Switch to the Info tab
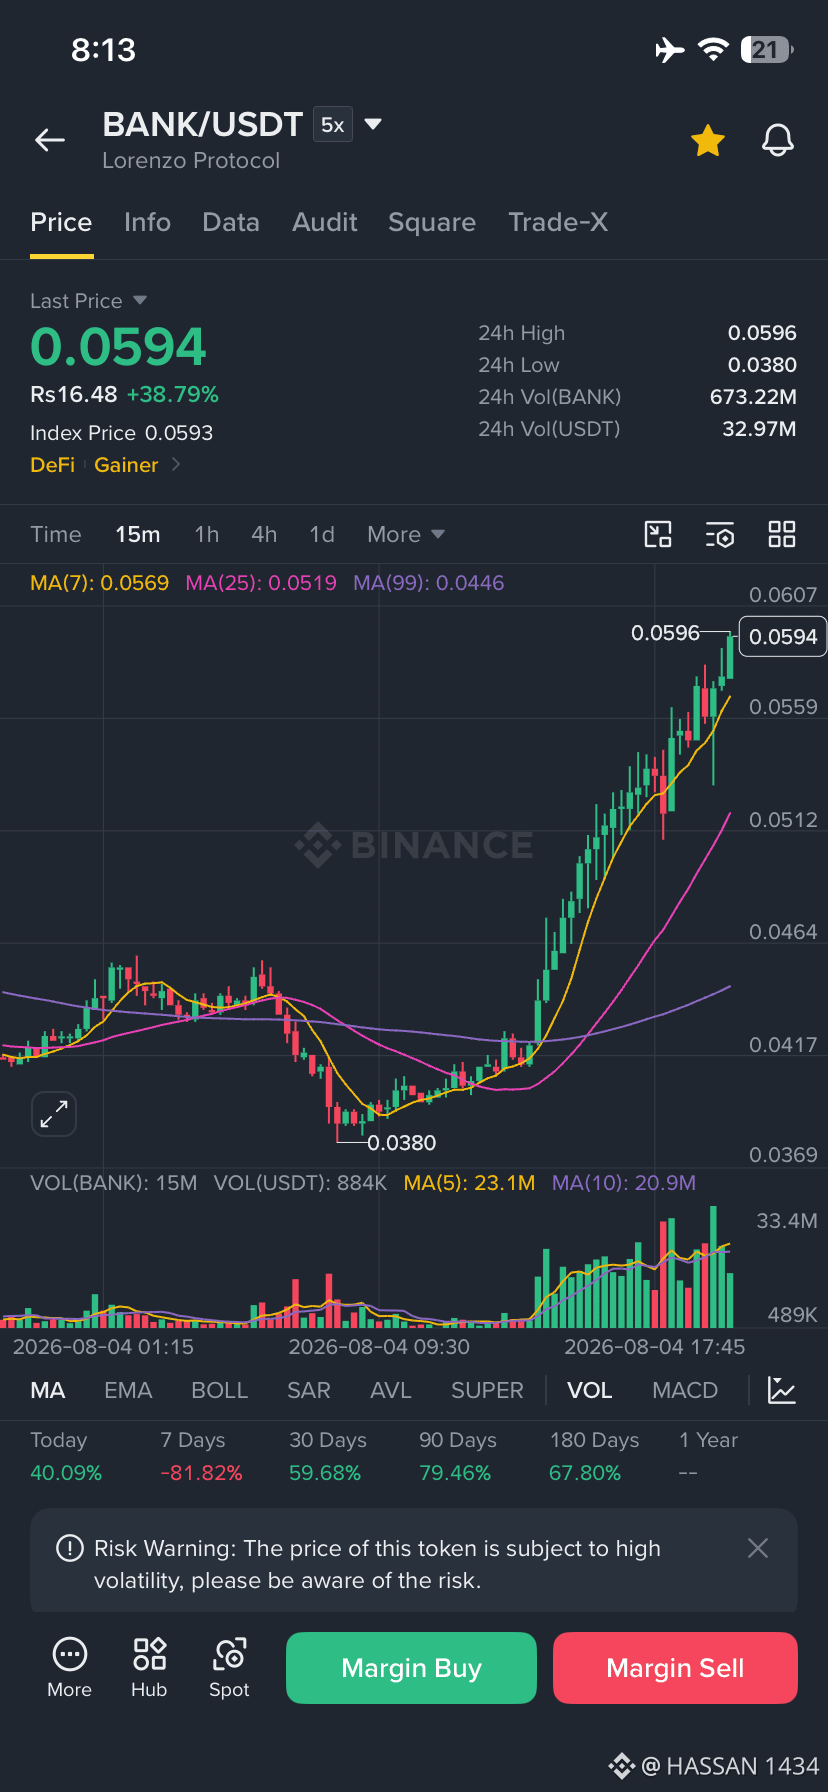 (x=147, y=222)
